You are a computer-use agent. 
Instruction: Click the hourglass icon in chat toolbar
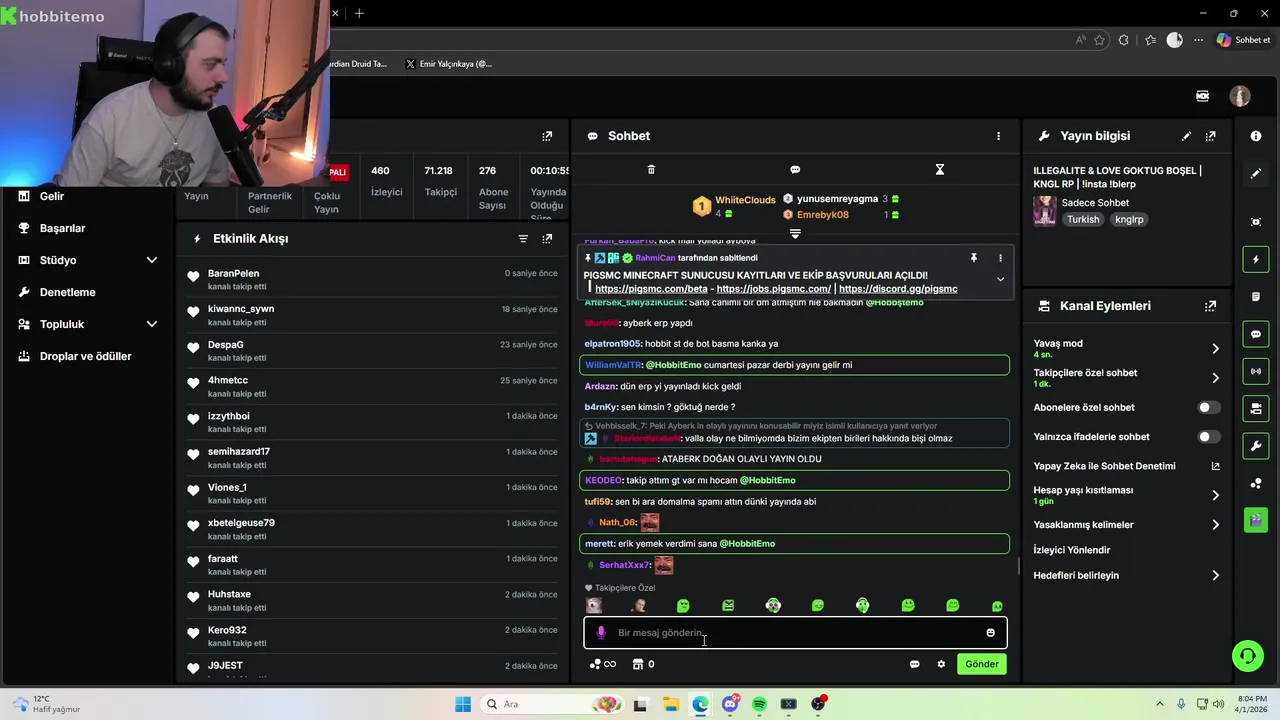[940, 170]
